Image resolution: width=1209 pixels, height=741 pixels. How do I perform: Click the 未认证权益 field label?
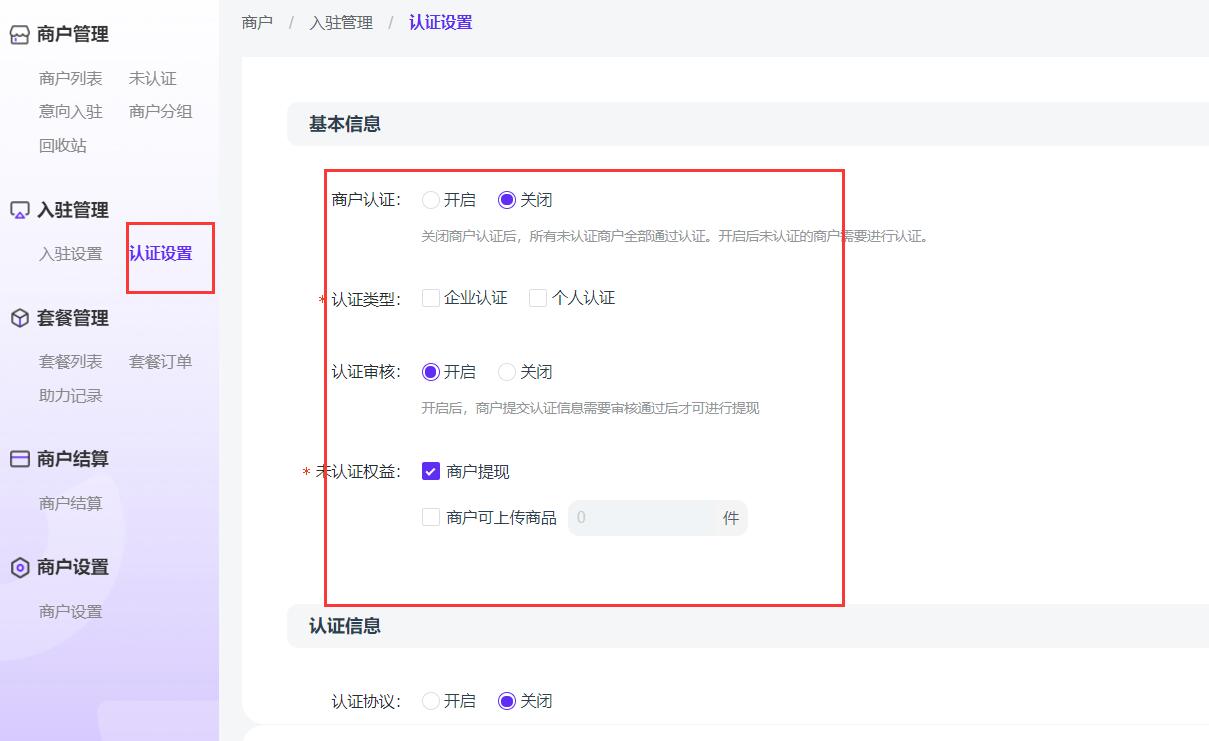358,472
